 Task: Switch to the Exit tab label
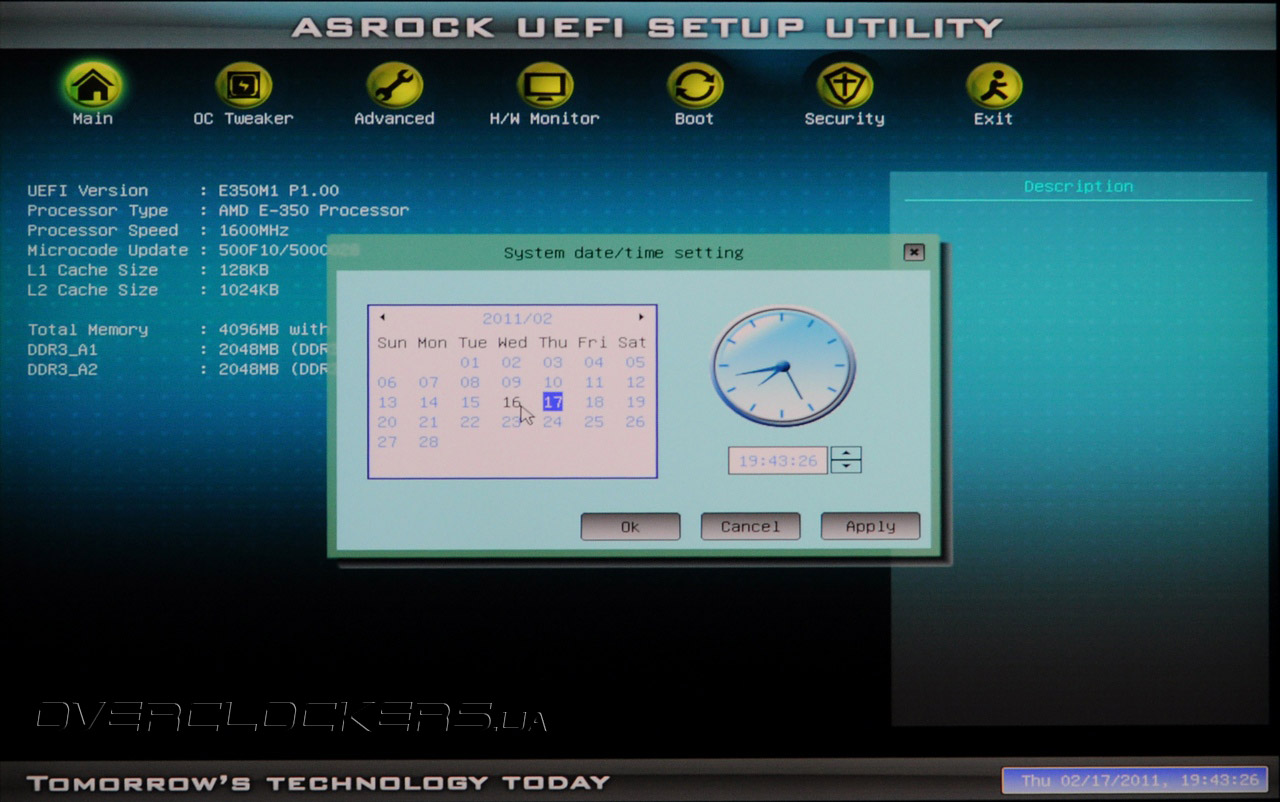(993, 119)
